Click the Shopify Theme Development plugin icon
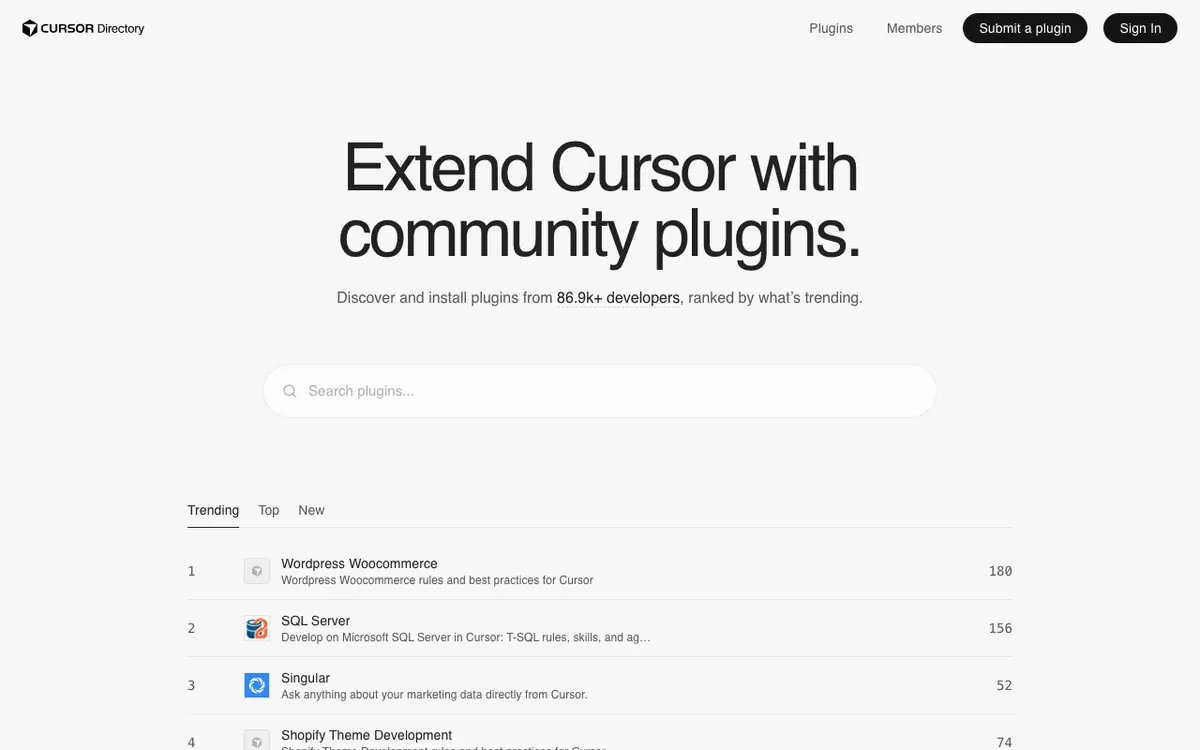 click(x=257, y=740)
